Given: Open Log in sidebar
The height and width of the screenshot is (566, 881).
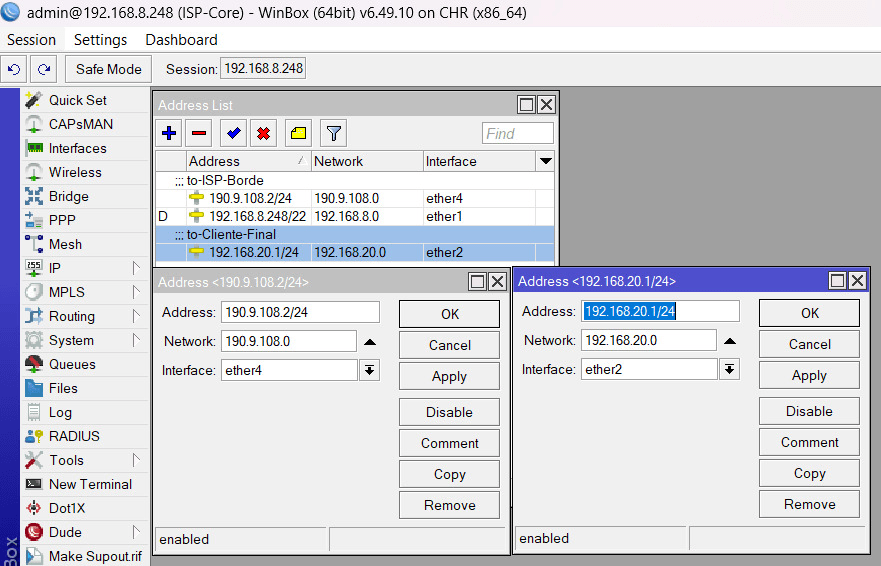Looking at the screenshot, I should tap(85, 413).
